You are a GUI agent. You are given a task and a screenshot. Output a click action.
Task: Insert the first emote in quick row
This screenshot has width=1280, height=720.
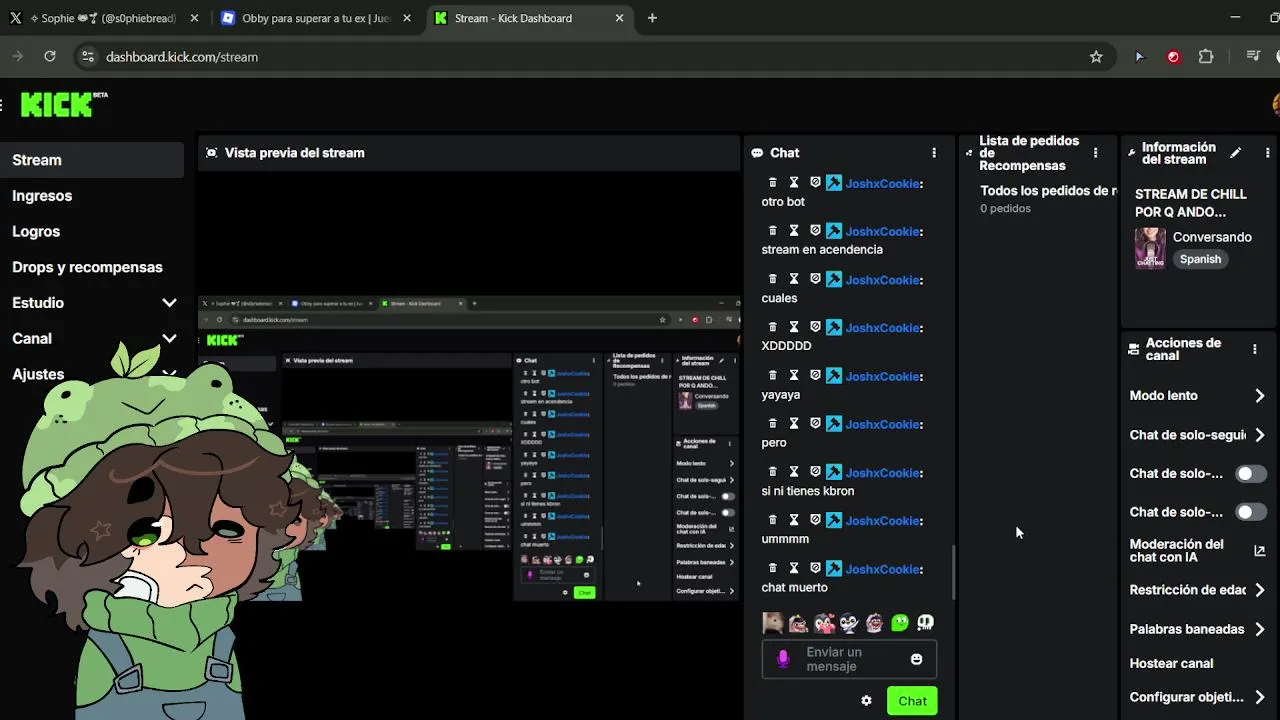[773, 622]
